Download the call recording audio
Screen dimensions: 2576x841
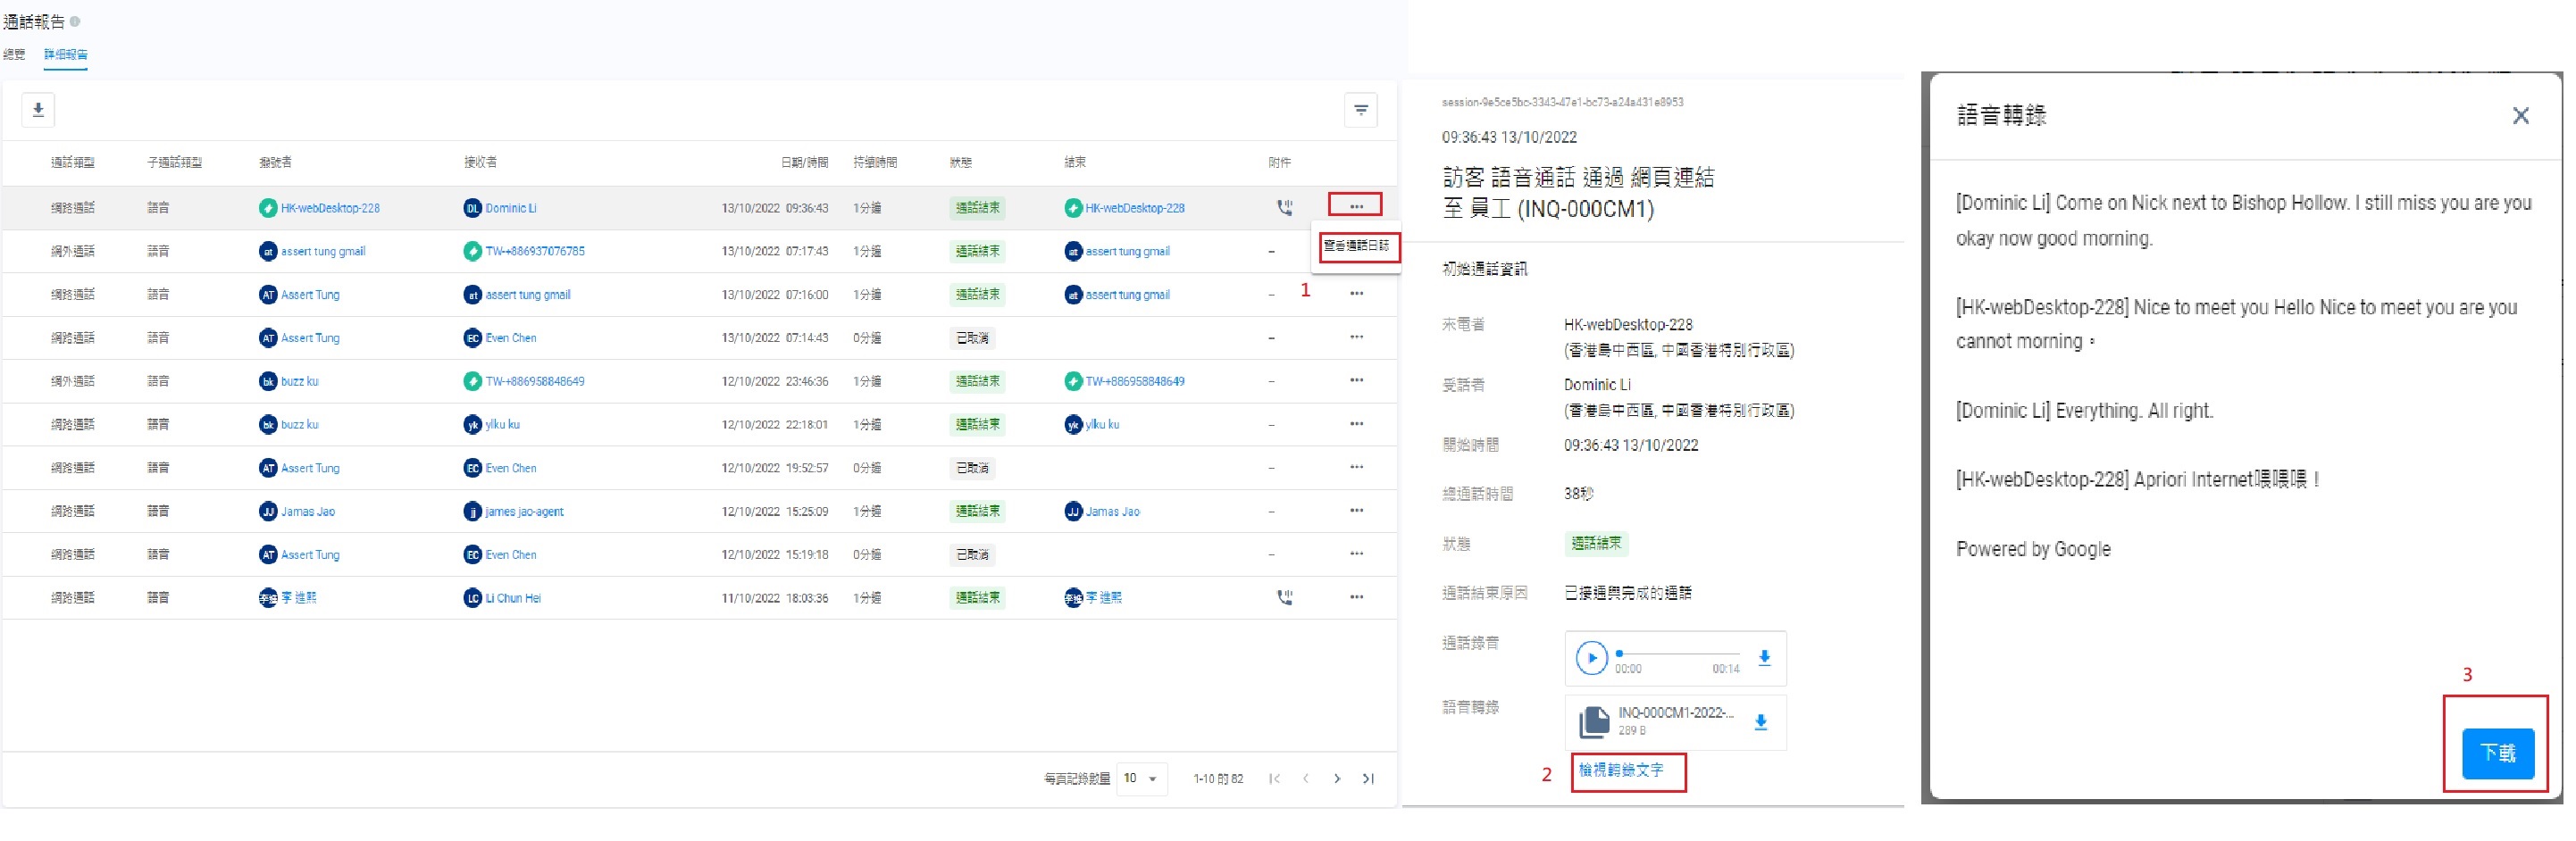coord(1764,657)
